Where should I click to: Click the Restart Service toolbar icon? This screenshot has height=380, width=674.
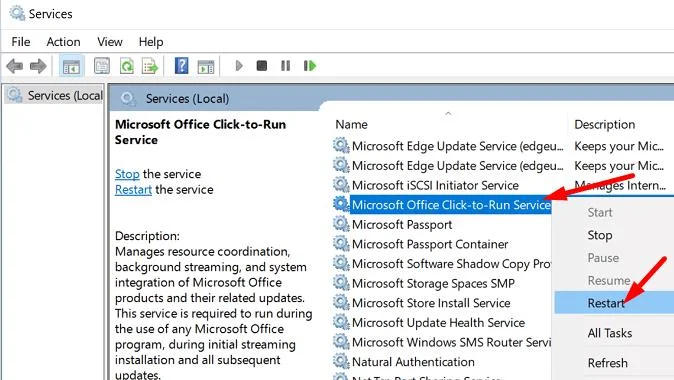(x=310, y=66)
